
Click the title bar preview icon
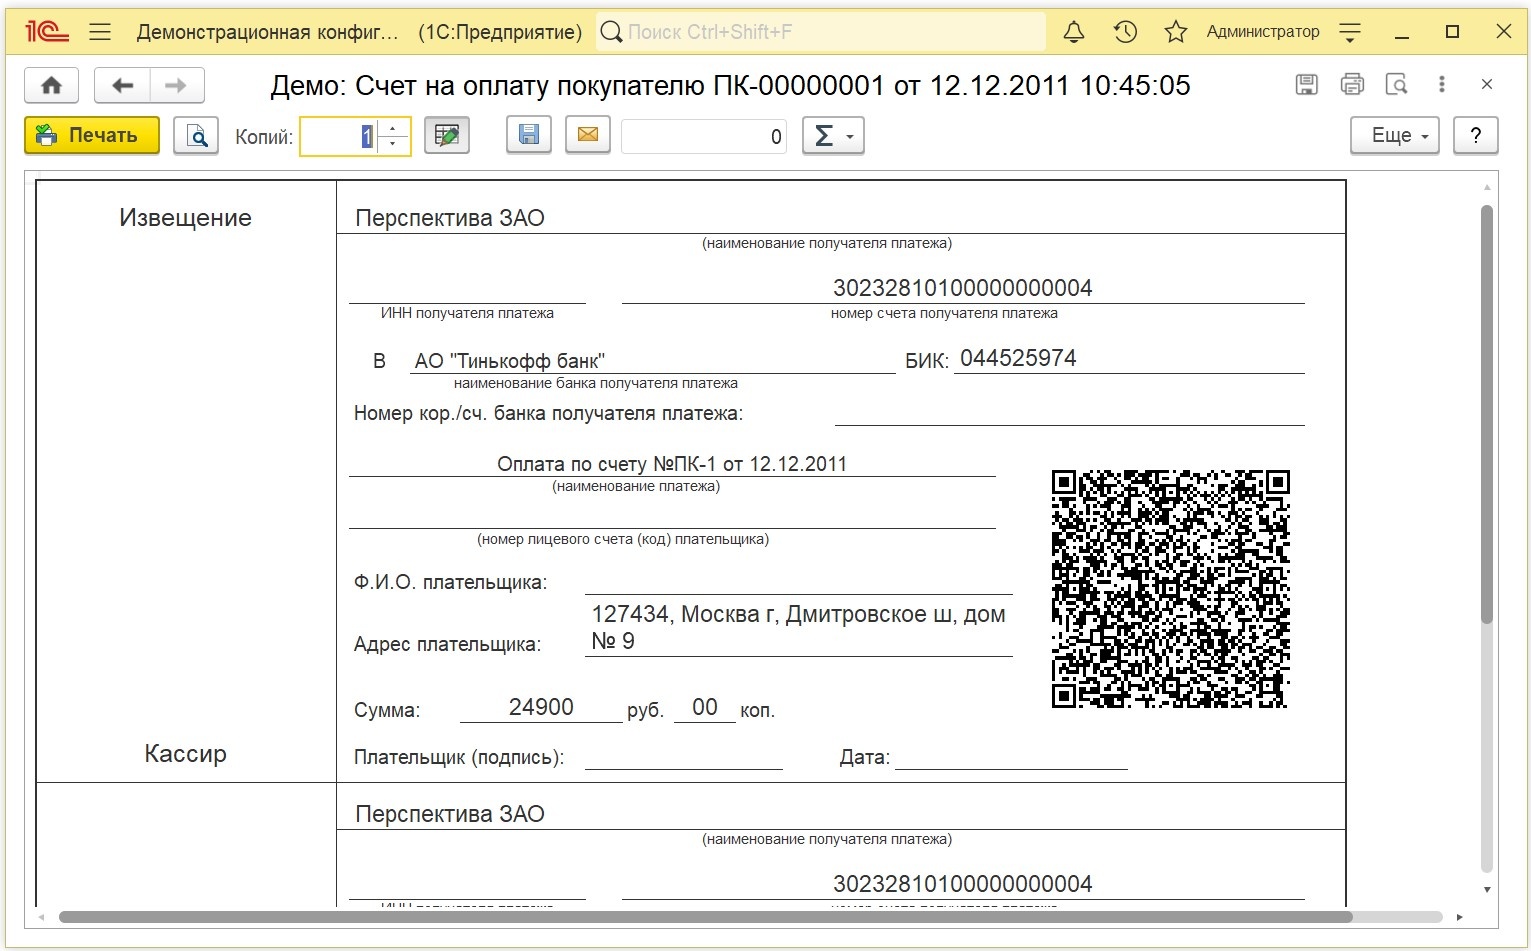[1397, 85]
